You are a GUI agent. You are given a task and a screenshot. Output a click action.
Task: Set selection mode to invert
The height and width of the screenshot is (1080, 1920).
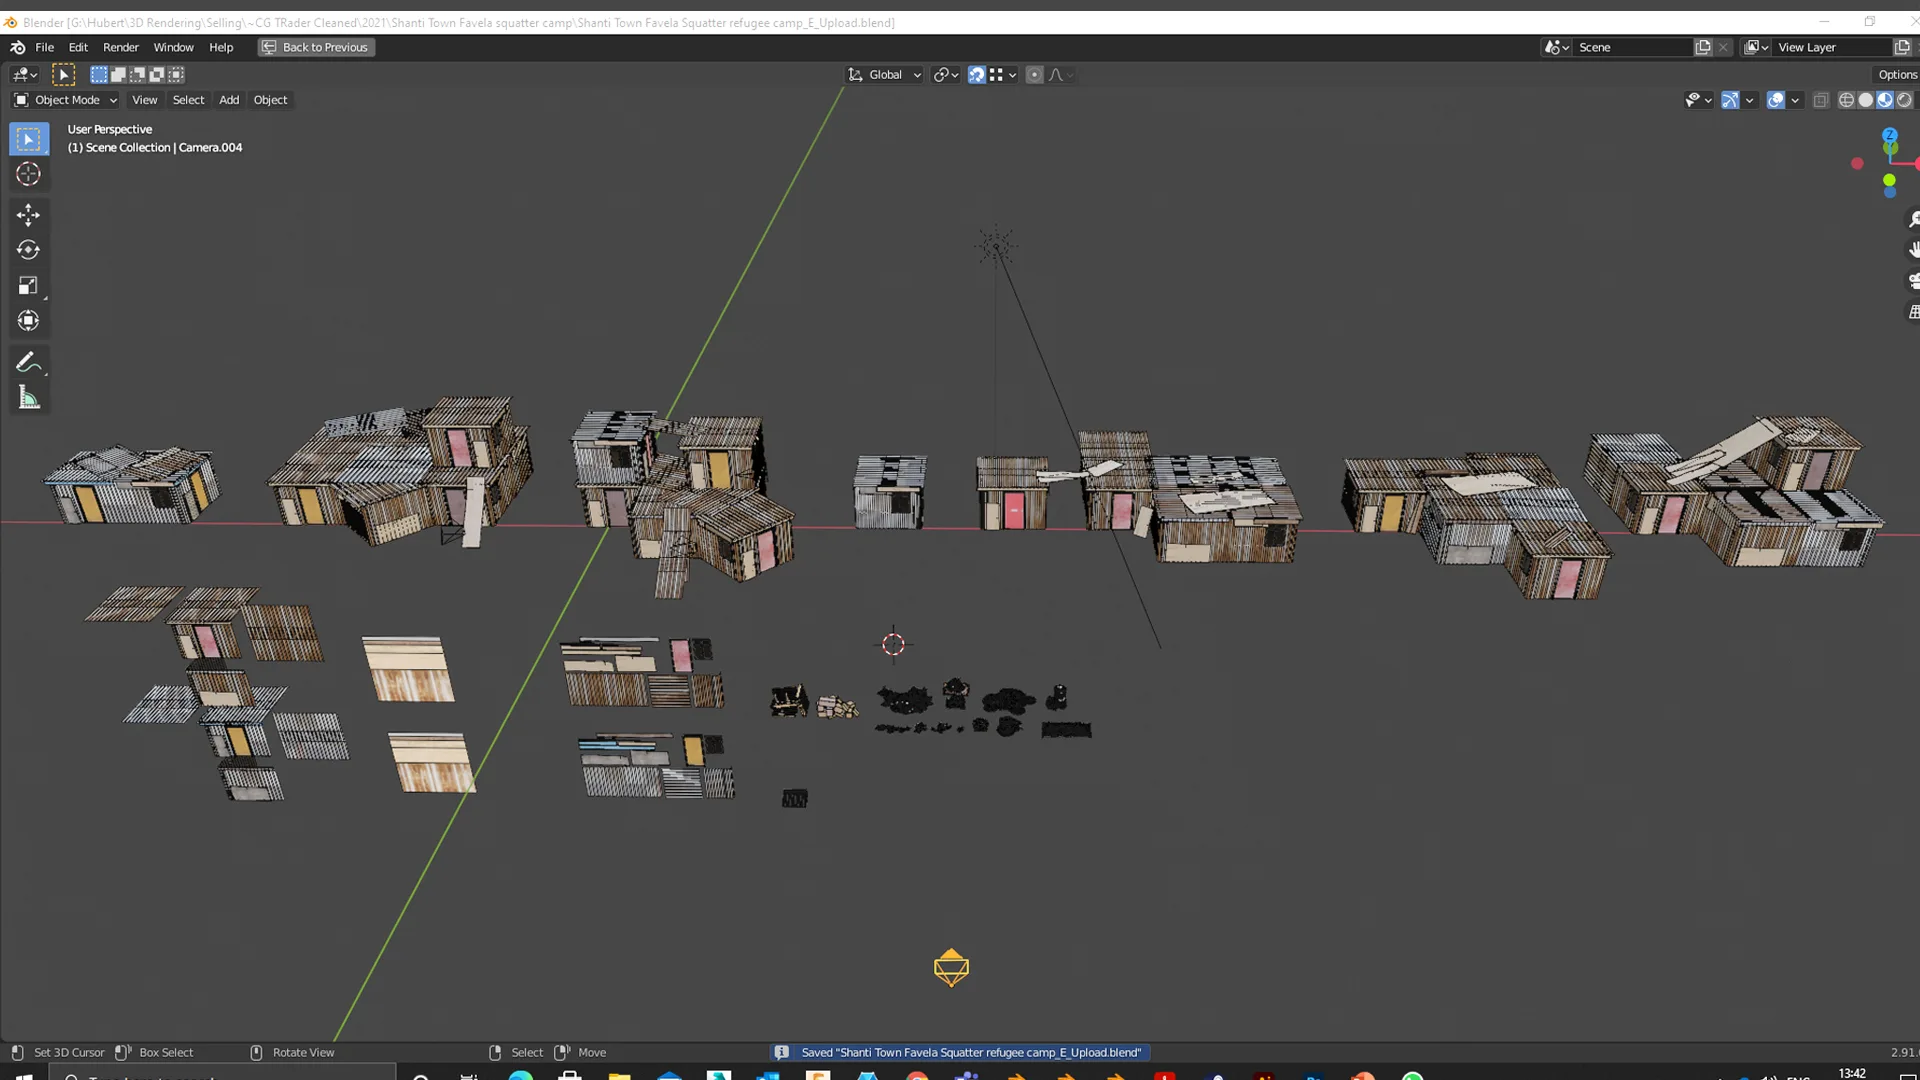pos(157,75)
